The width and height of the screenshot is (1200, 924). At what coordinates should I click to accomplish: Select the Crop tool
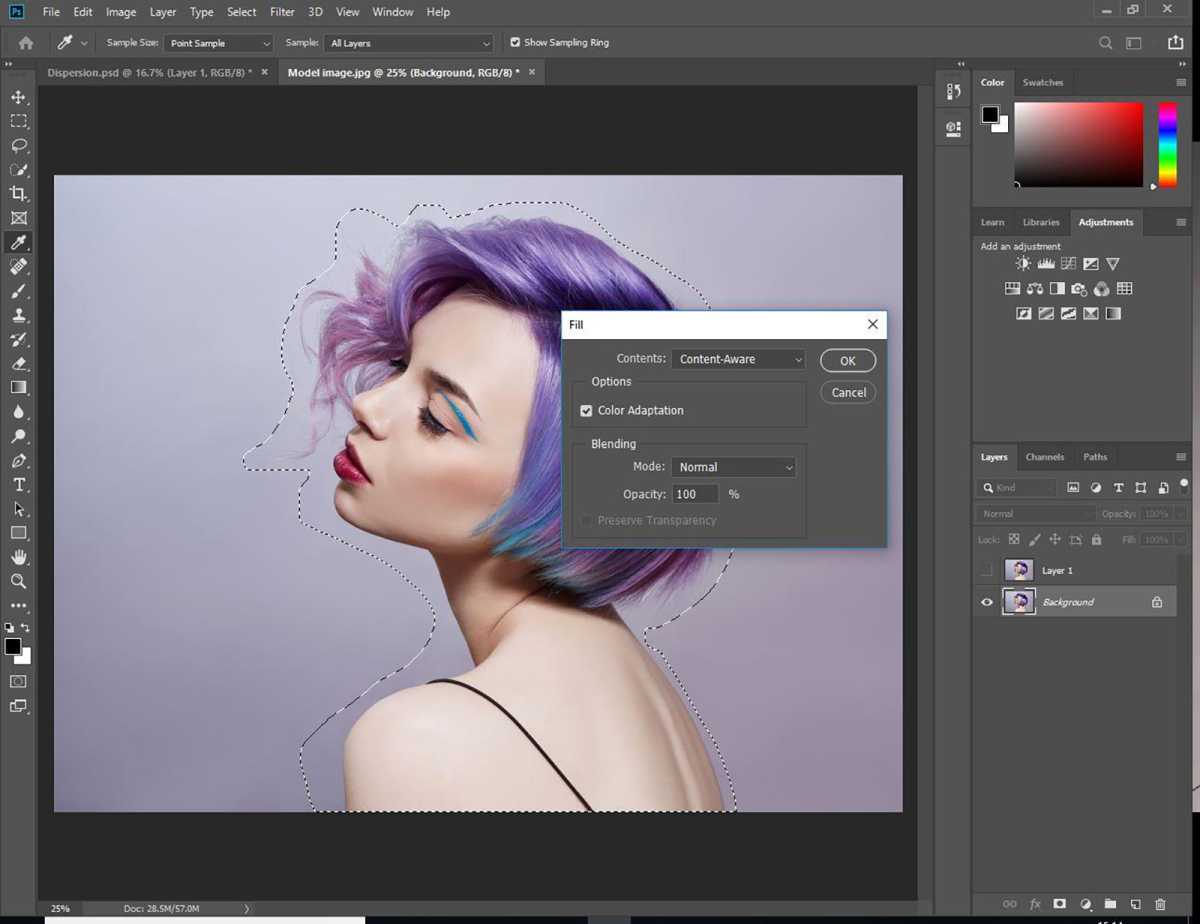[18, 194]
